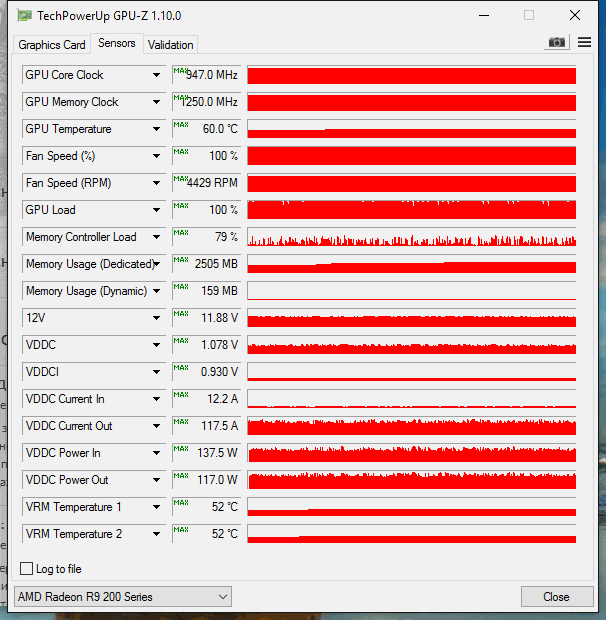Expand the Memory Controller Load dropdown
This screenshot has height=620, width=606.
(x=157, y=237)
